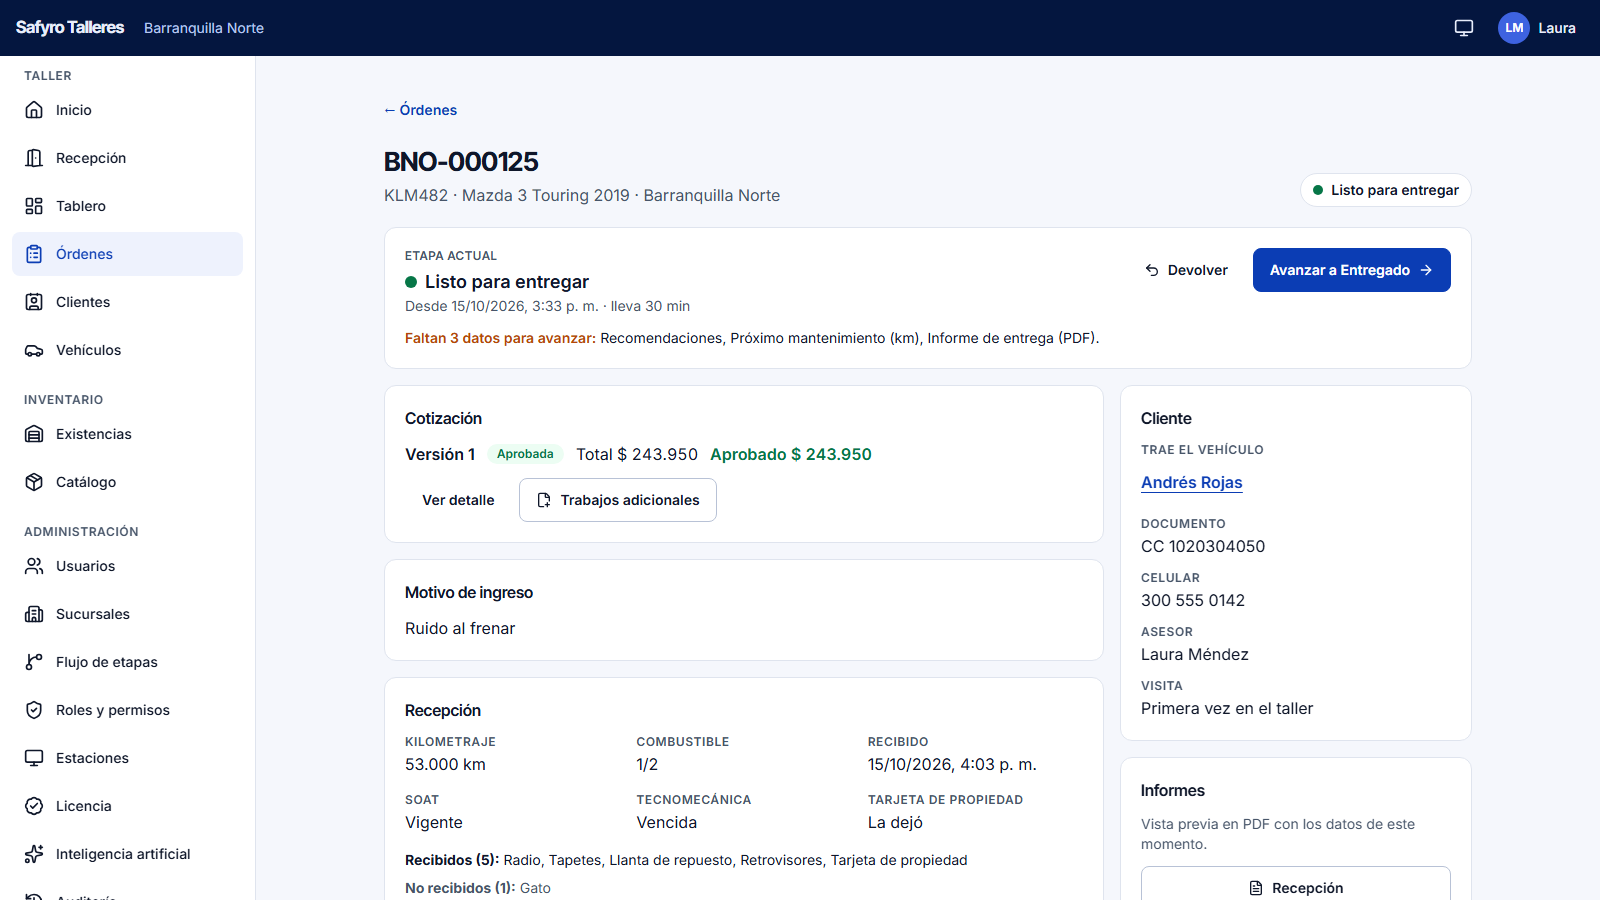
Task: Click the Inteligencia artificial sparkle icon
Action: point(34,854)
